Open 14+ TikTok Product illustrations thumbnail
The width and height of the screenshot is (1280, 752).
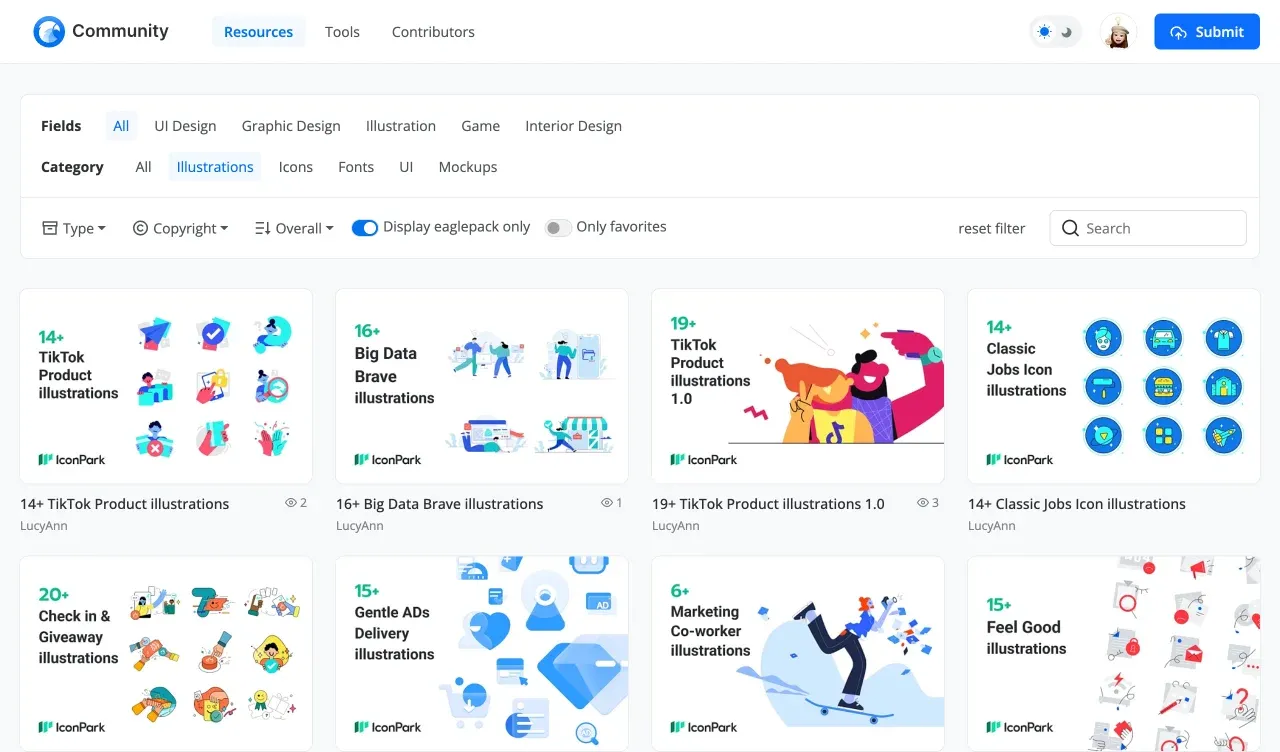(166, 386)
